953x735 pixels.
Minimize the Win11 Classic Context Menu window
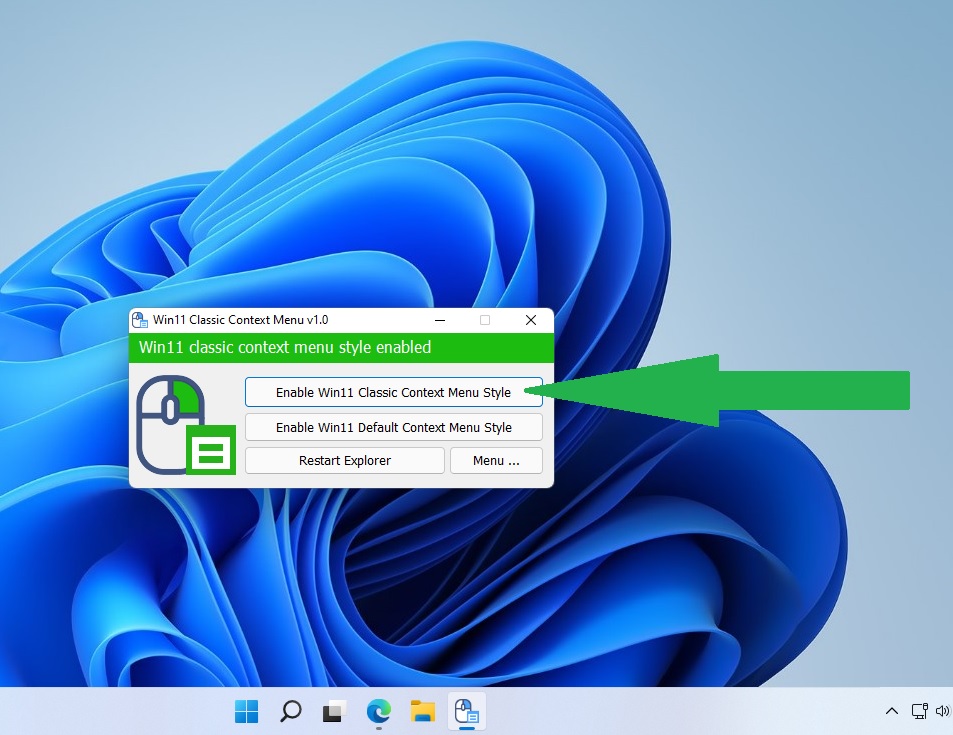coord(440,320)
